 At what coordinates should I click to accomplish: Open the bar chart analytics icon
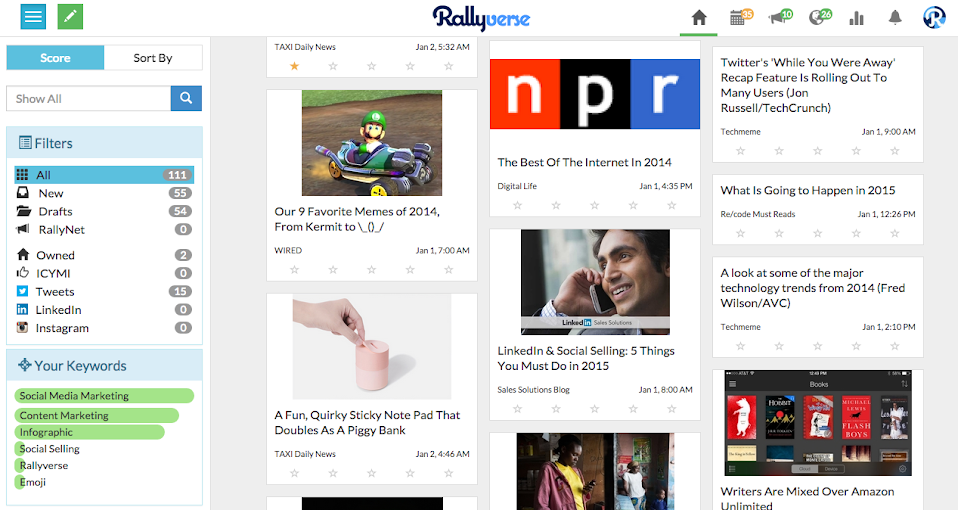pyautogui.click(x=857, y=18)
